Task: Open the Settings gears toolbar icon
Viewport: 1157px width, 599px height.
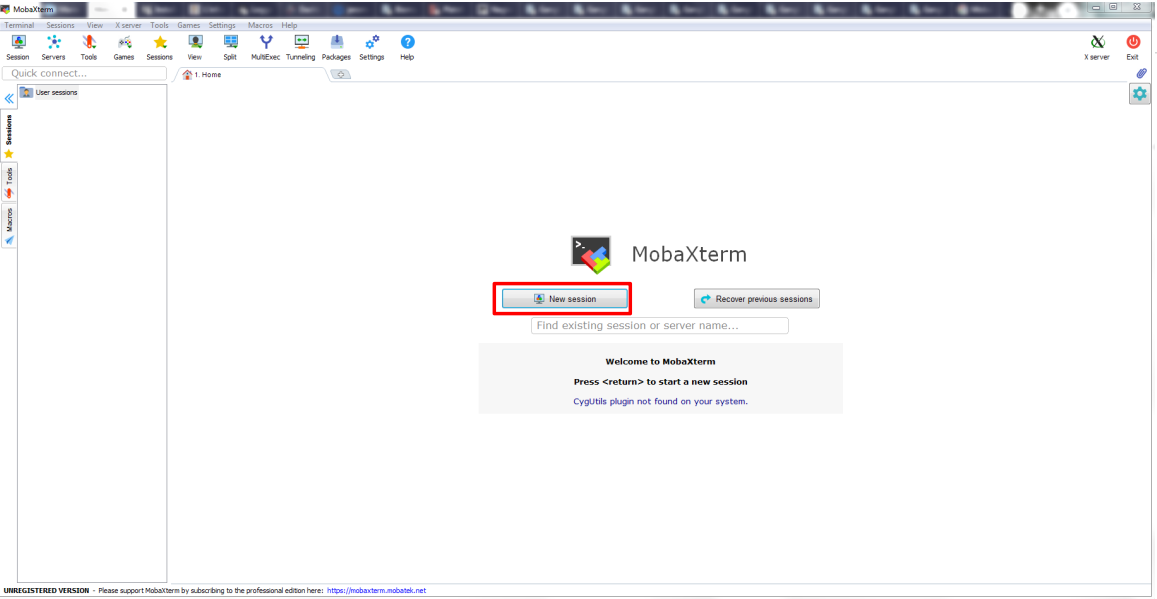Action: pyautogui.click(x=372, y=48)
